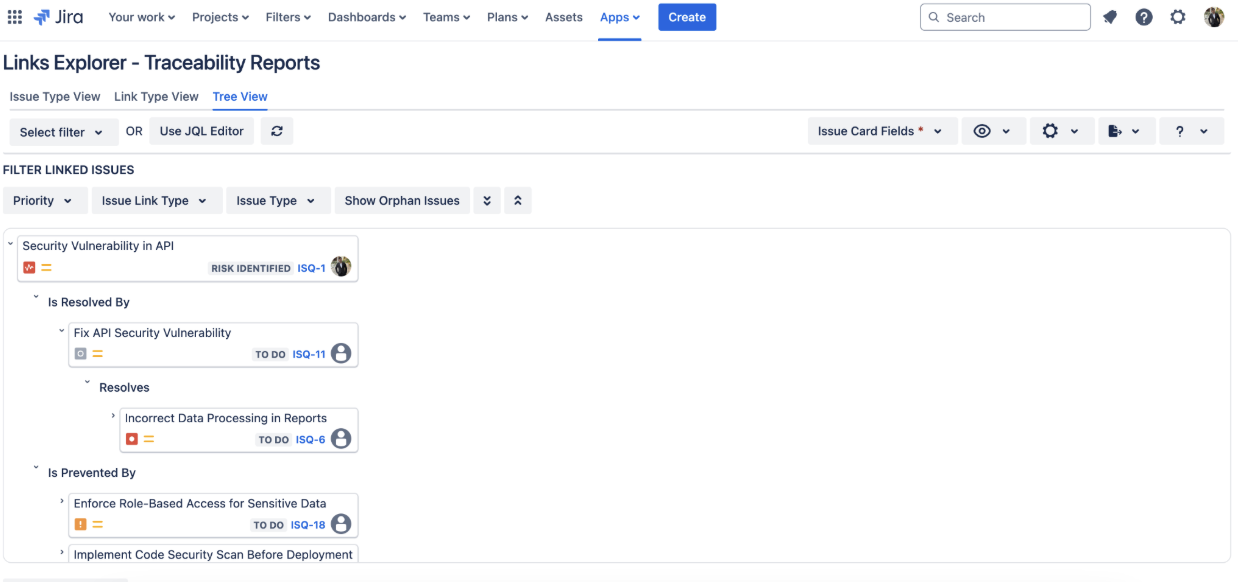Viewport: 1242px width, 584px height.
Task: Open the Issue Link Type dropdown
Action: [x=155, y=201]
